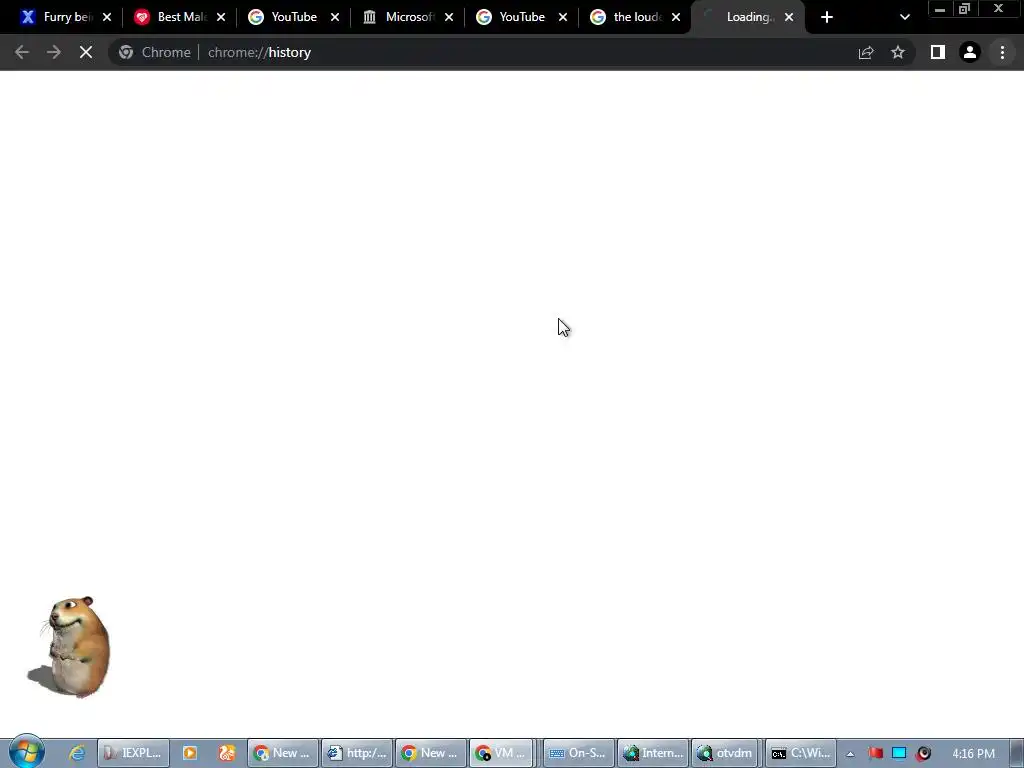Switch to the http:/... taskbar window
1024x768 pixels.
357,753
